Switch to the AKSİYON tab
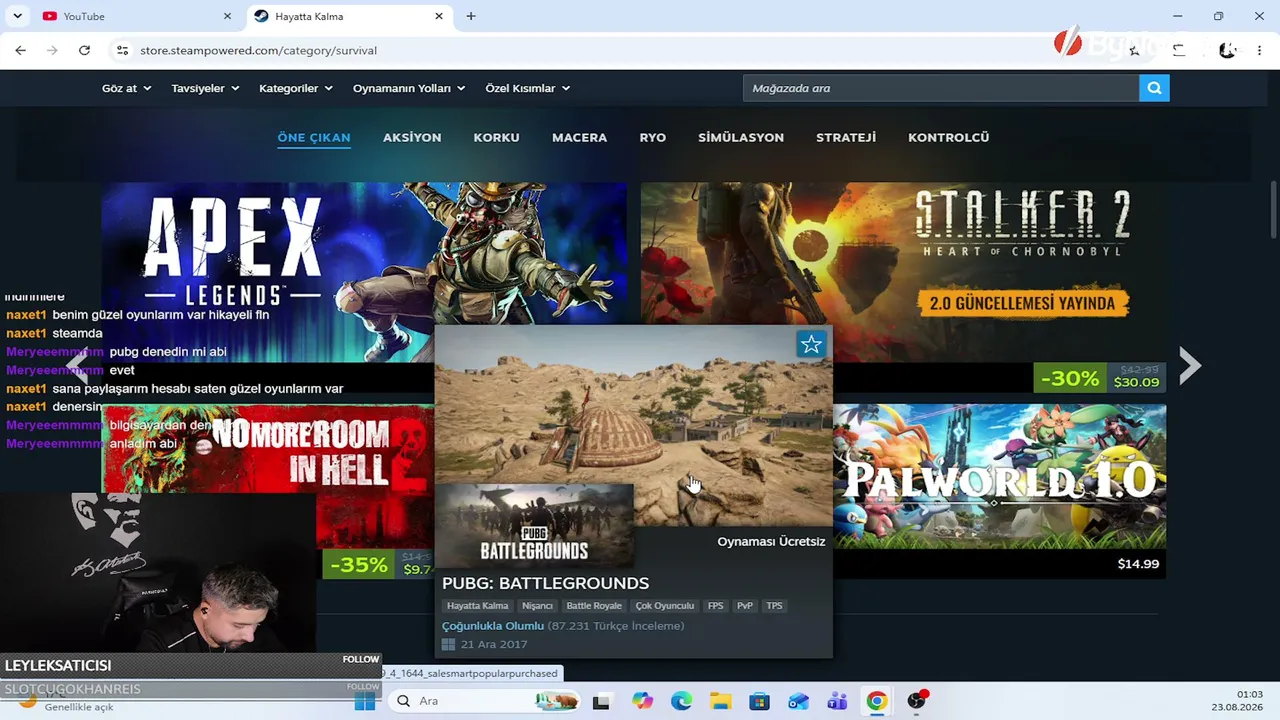 click(412, 137)
